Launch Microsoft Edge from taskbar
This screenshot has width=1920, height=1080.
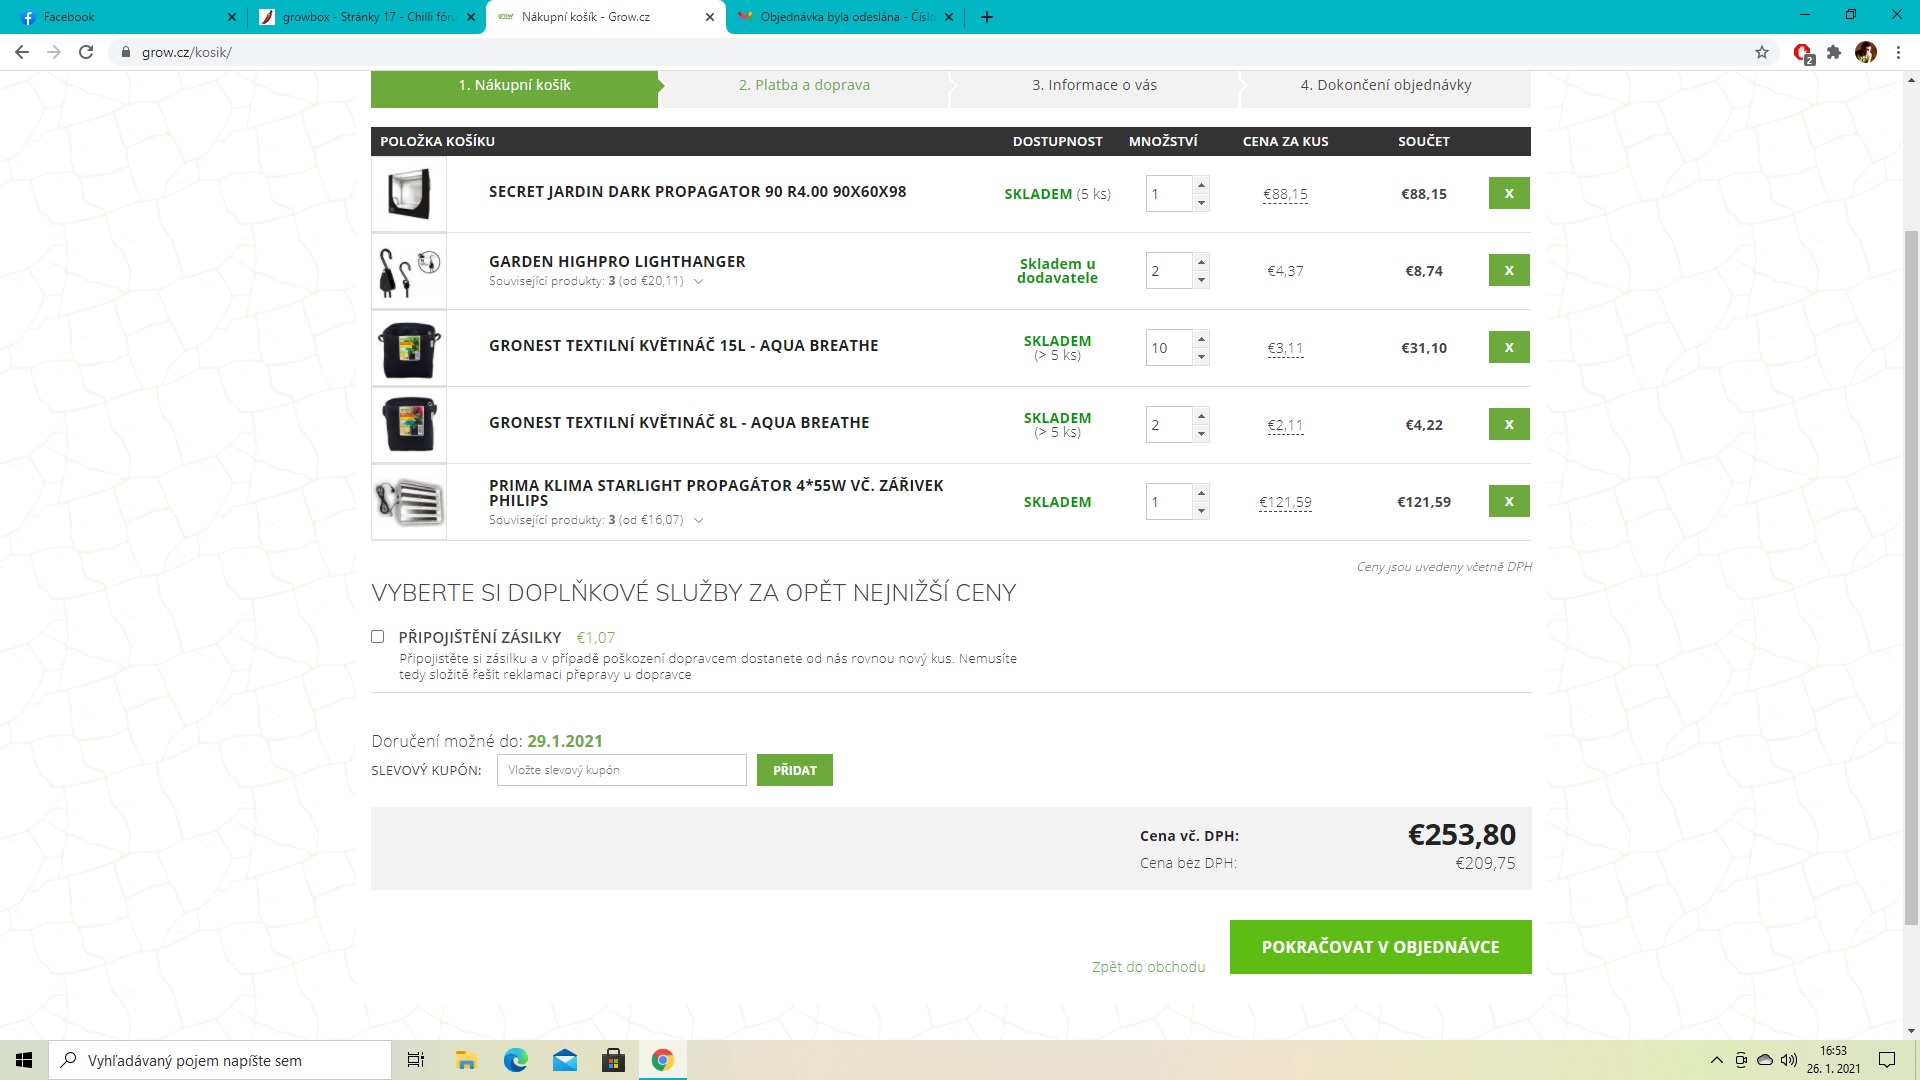[515, 1060]
